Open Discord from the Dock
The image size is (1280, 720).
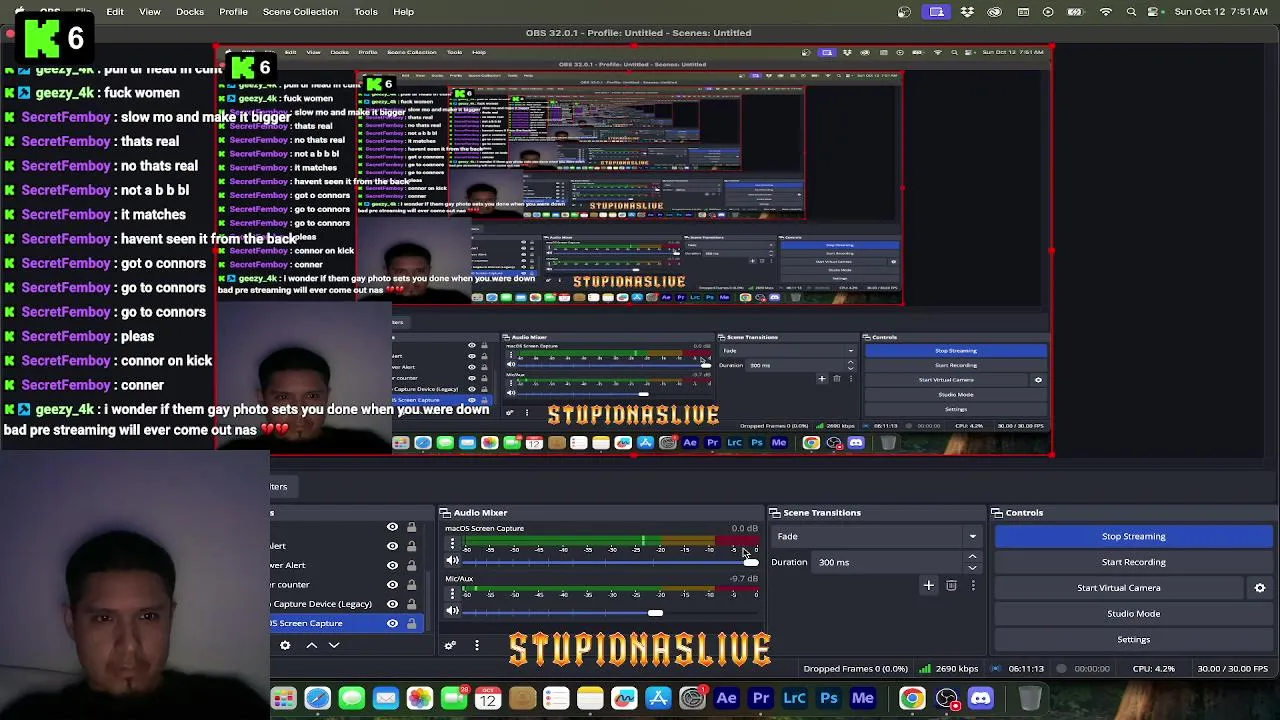click(980, 698)
